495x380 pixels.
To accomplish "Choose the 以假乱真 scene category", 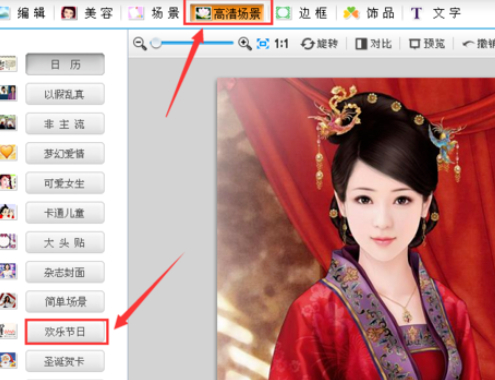I will click(65, 94).
